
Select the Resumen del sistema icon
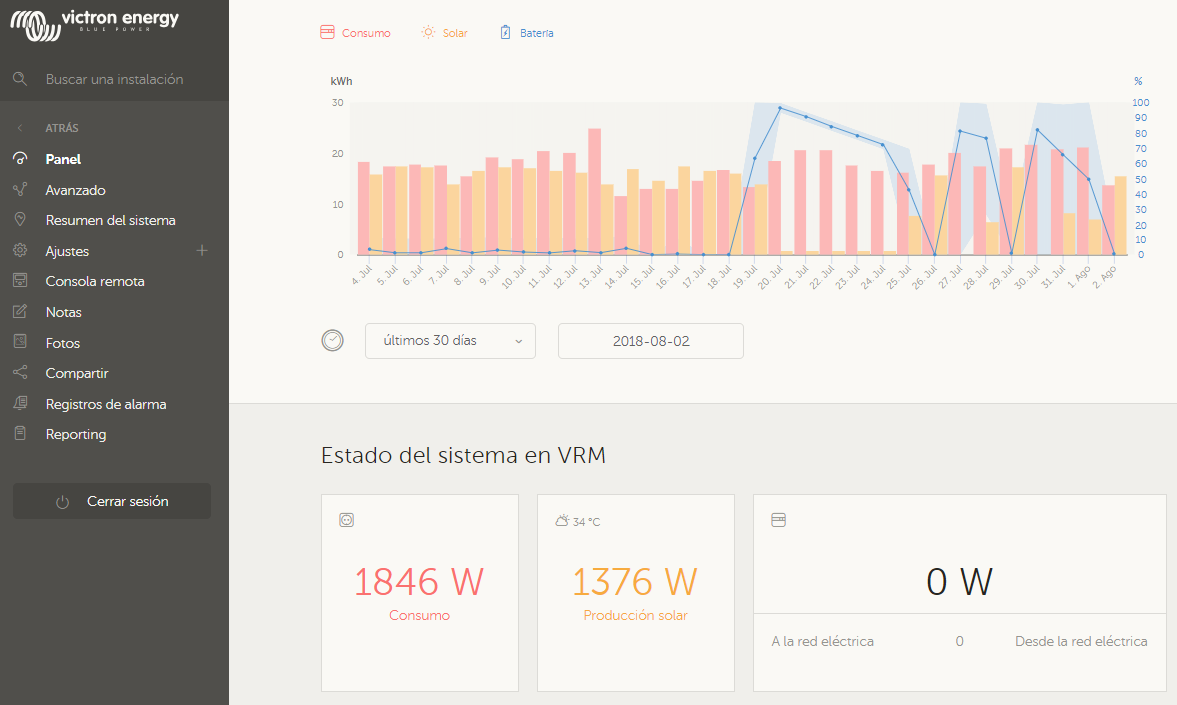pyautogui.click(x=20, y=220)
